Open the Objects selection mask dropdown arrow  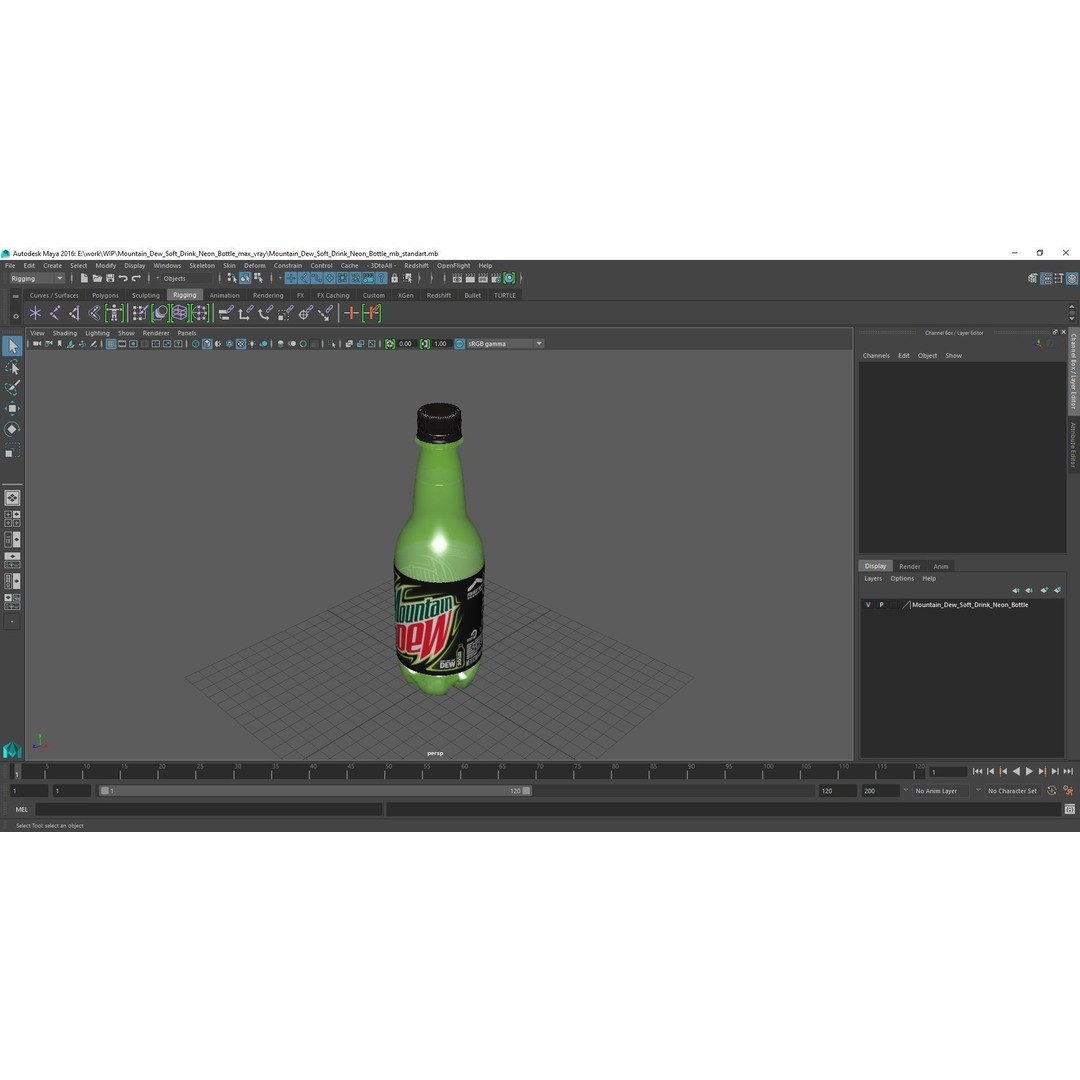click(157, 278)
